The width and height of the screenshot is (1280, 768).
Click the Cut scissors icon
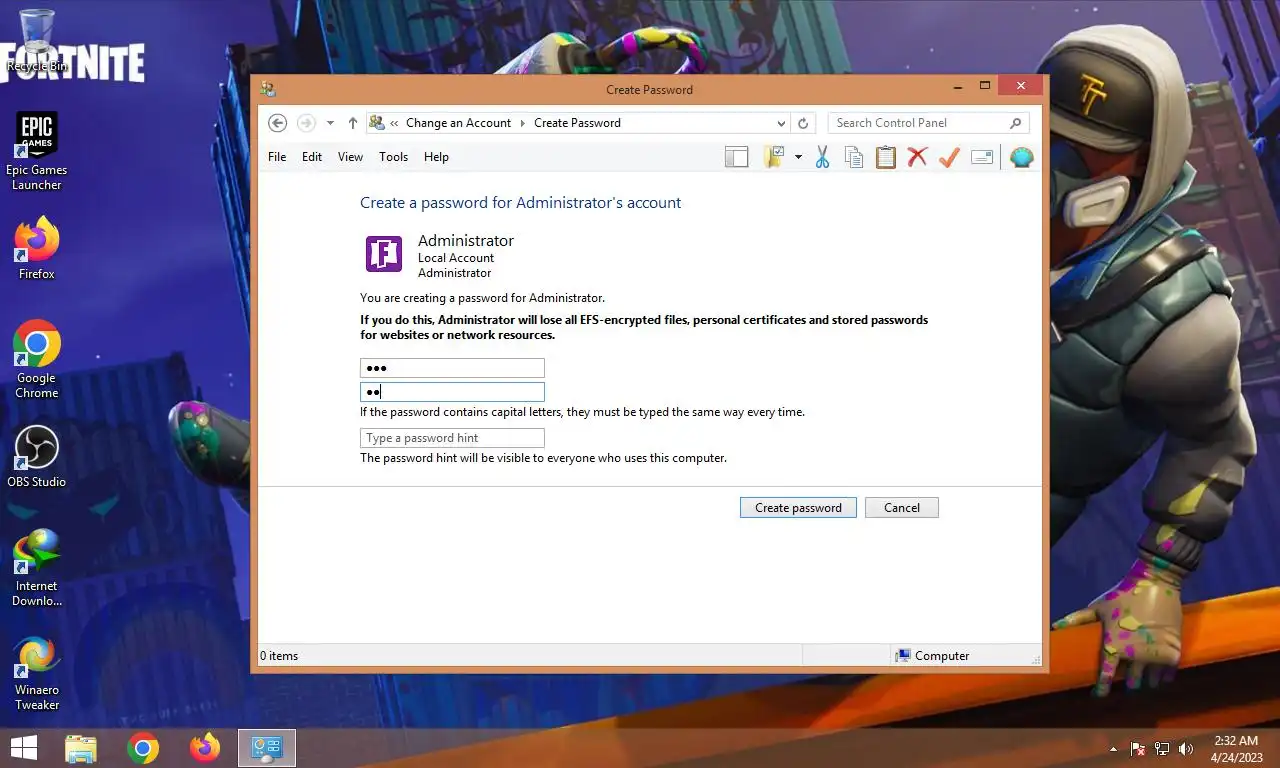click(x=822, y=157)
